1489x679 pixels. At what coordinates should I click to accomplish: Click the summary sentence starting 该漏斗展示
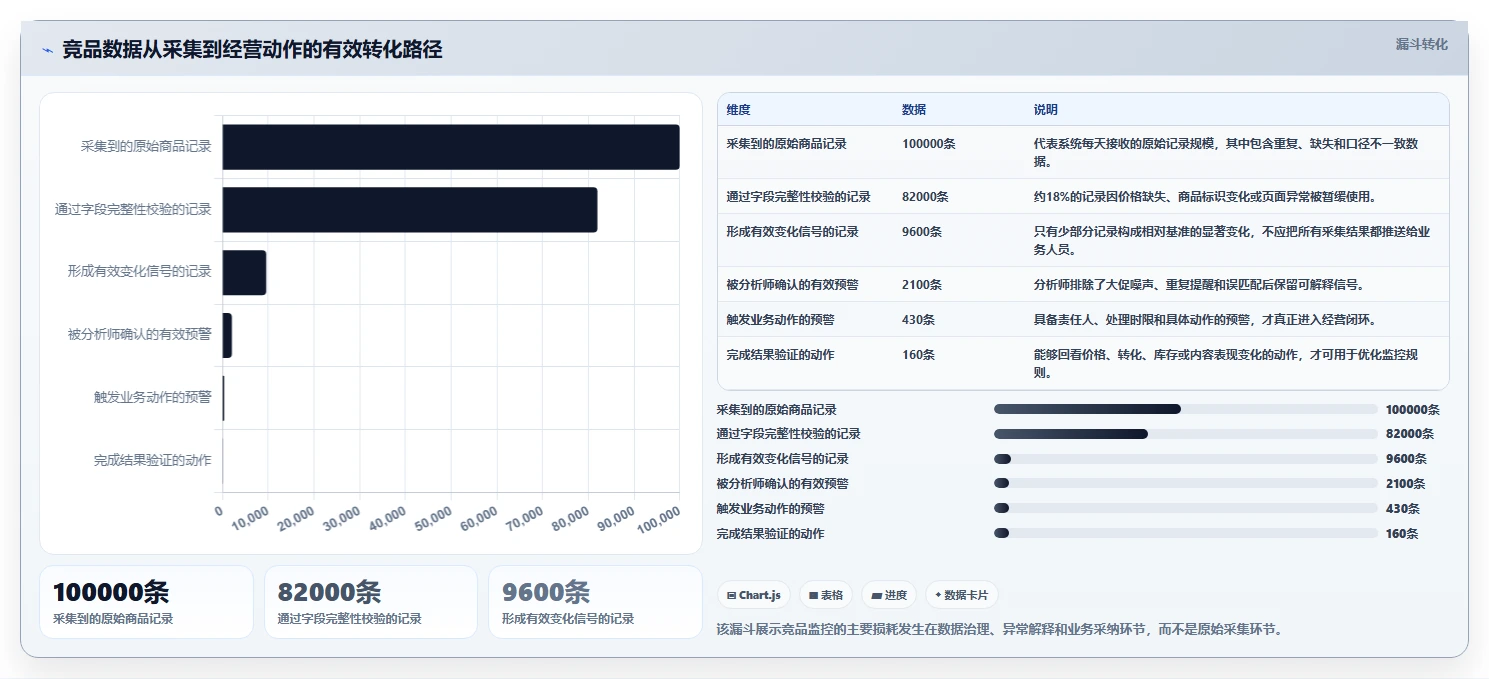[1000, 630]
